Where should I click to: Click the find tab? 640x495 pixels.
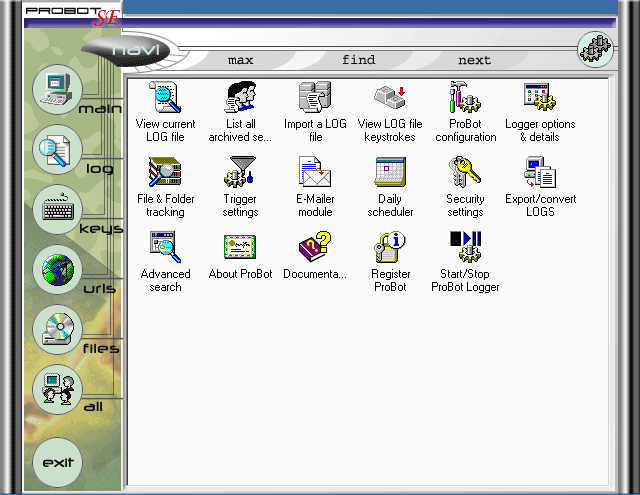click(x=358, y=60)
